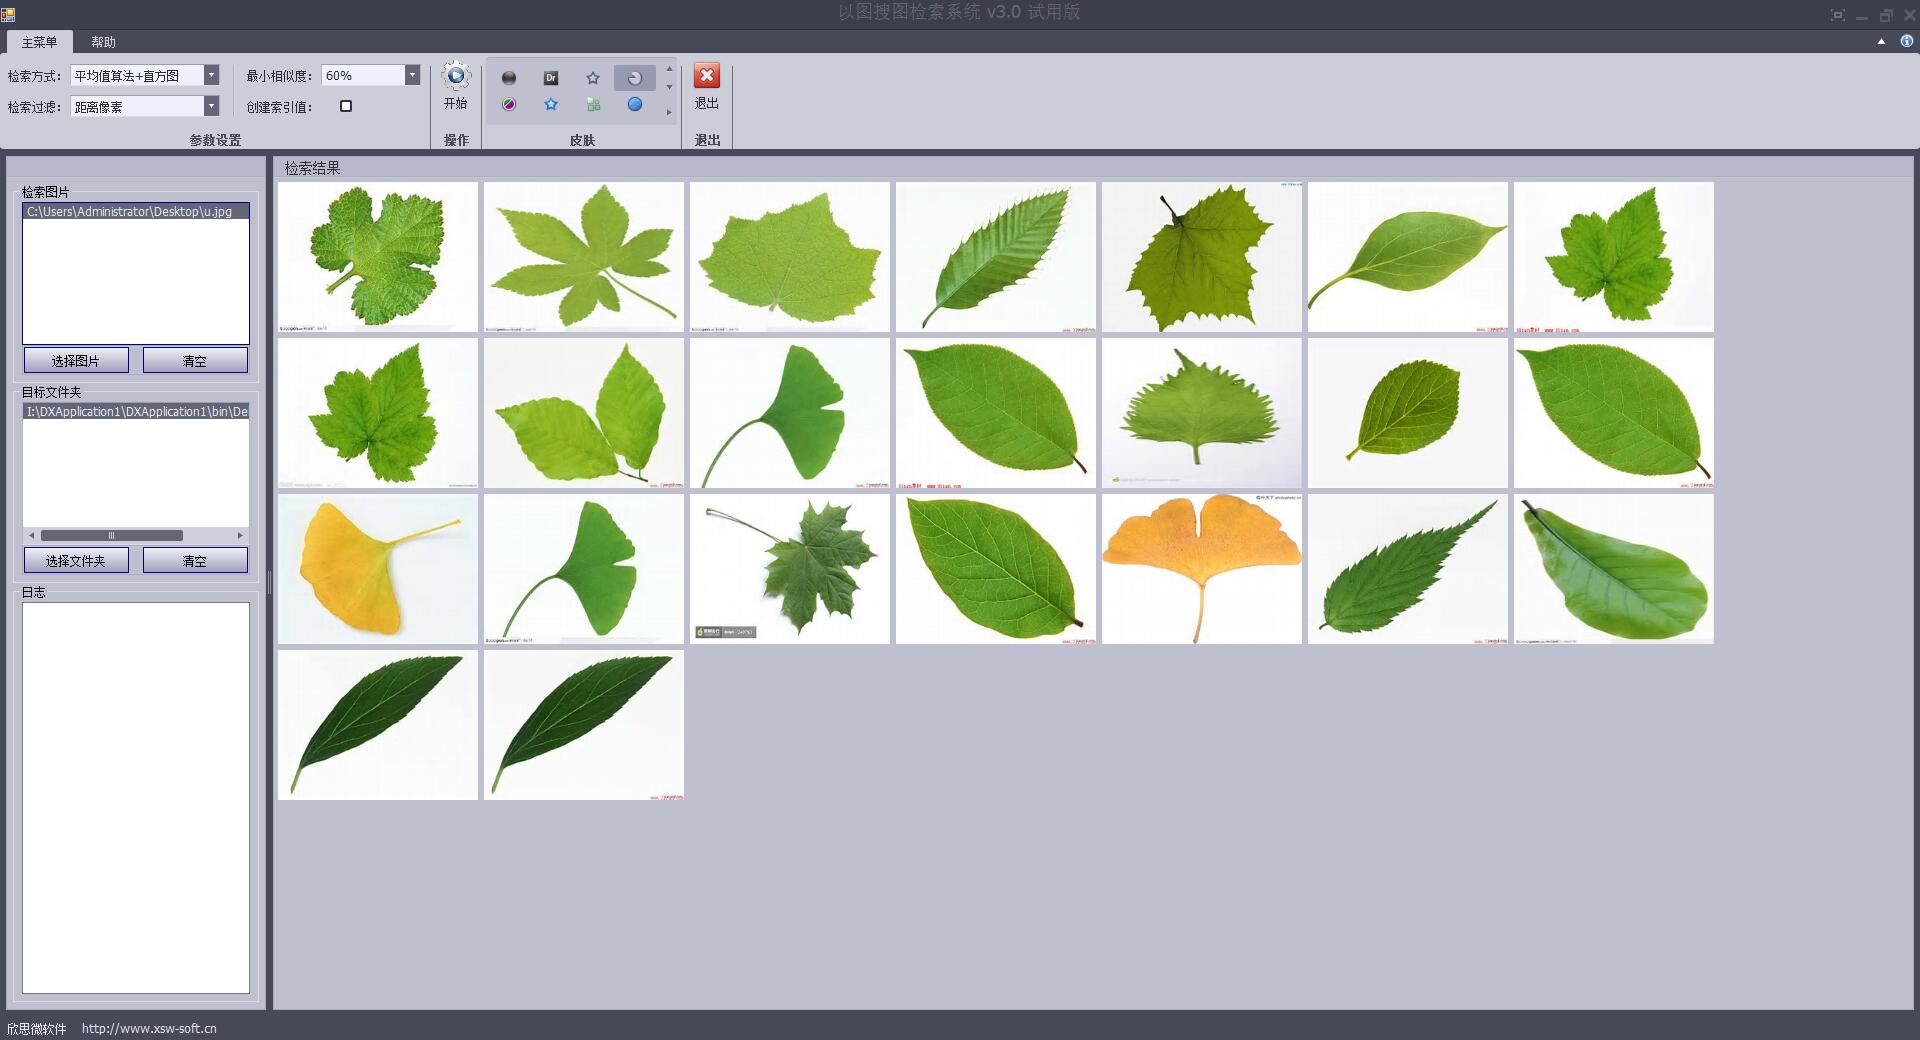
Task: Click the 欣思微软件 status bar label
Action: [37, 1028]
